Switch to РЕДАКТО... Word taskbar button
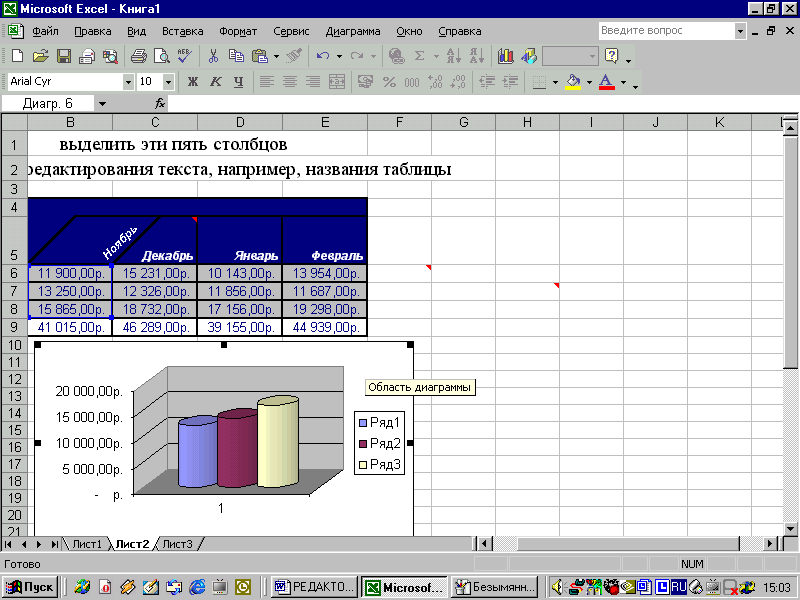Viewport: 800px width, 600px height. click(315, 587)
